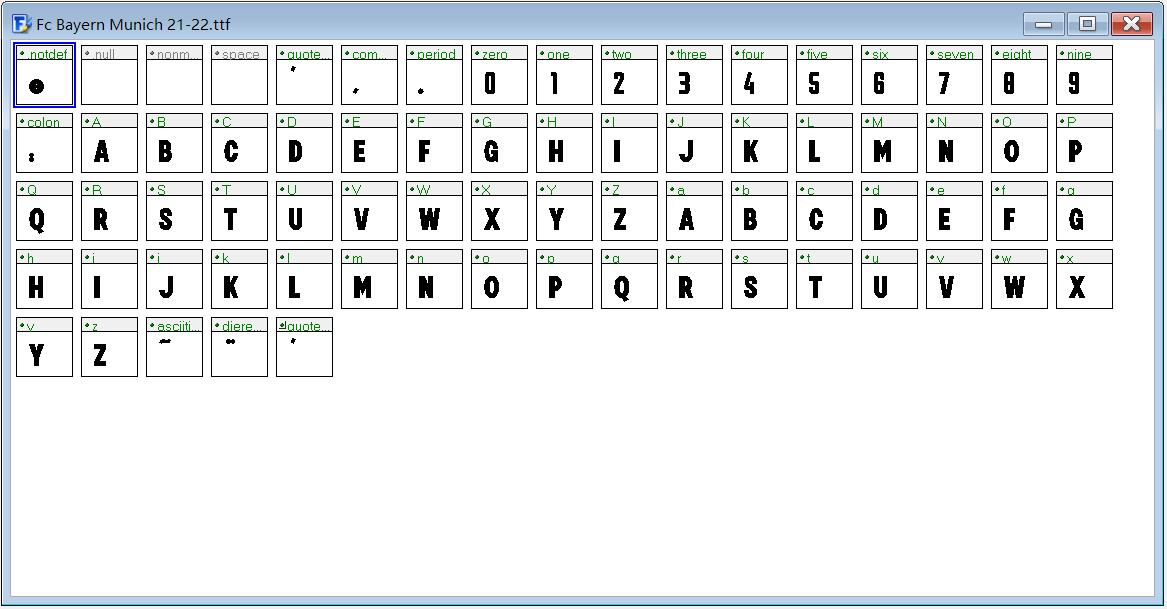The height and width of the screenshot is (609, 1167).
Task: Click the zero digit glyph cell
Action: point(499,75)
